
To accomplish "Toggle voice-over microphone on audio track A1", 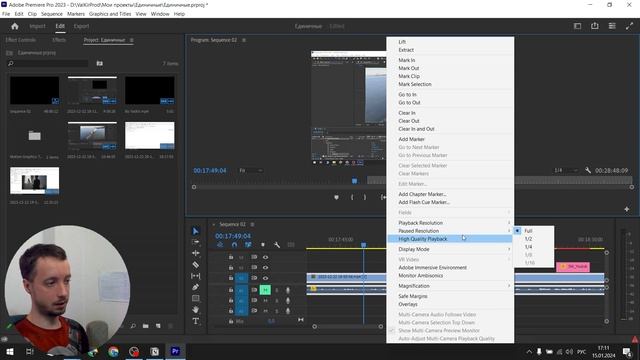I will (288, 290).
